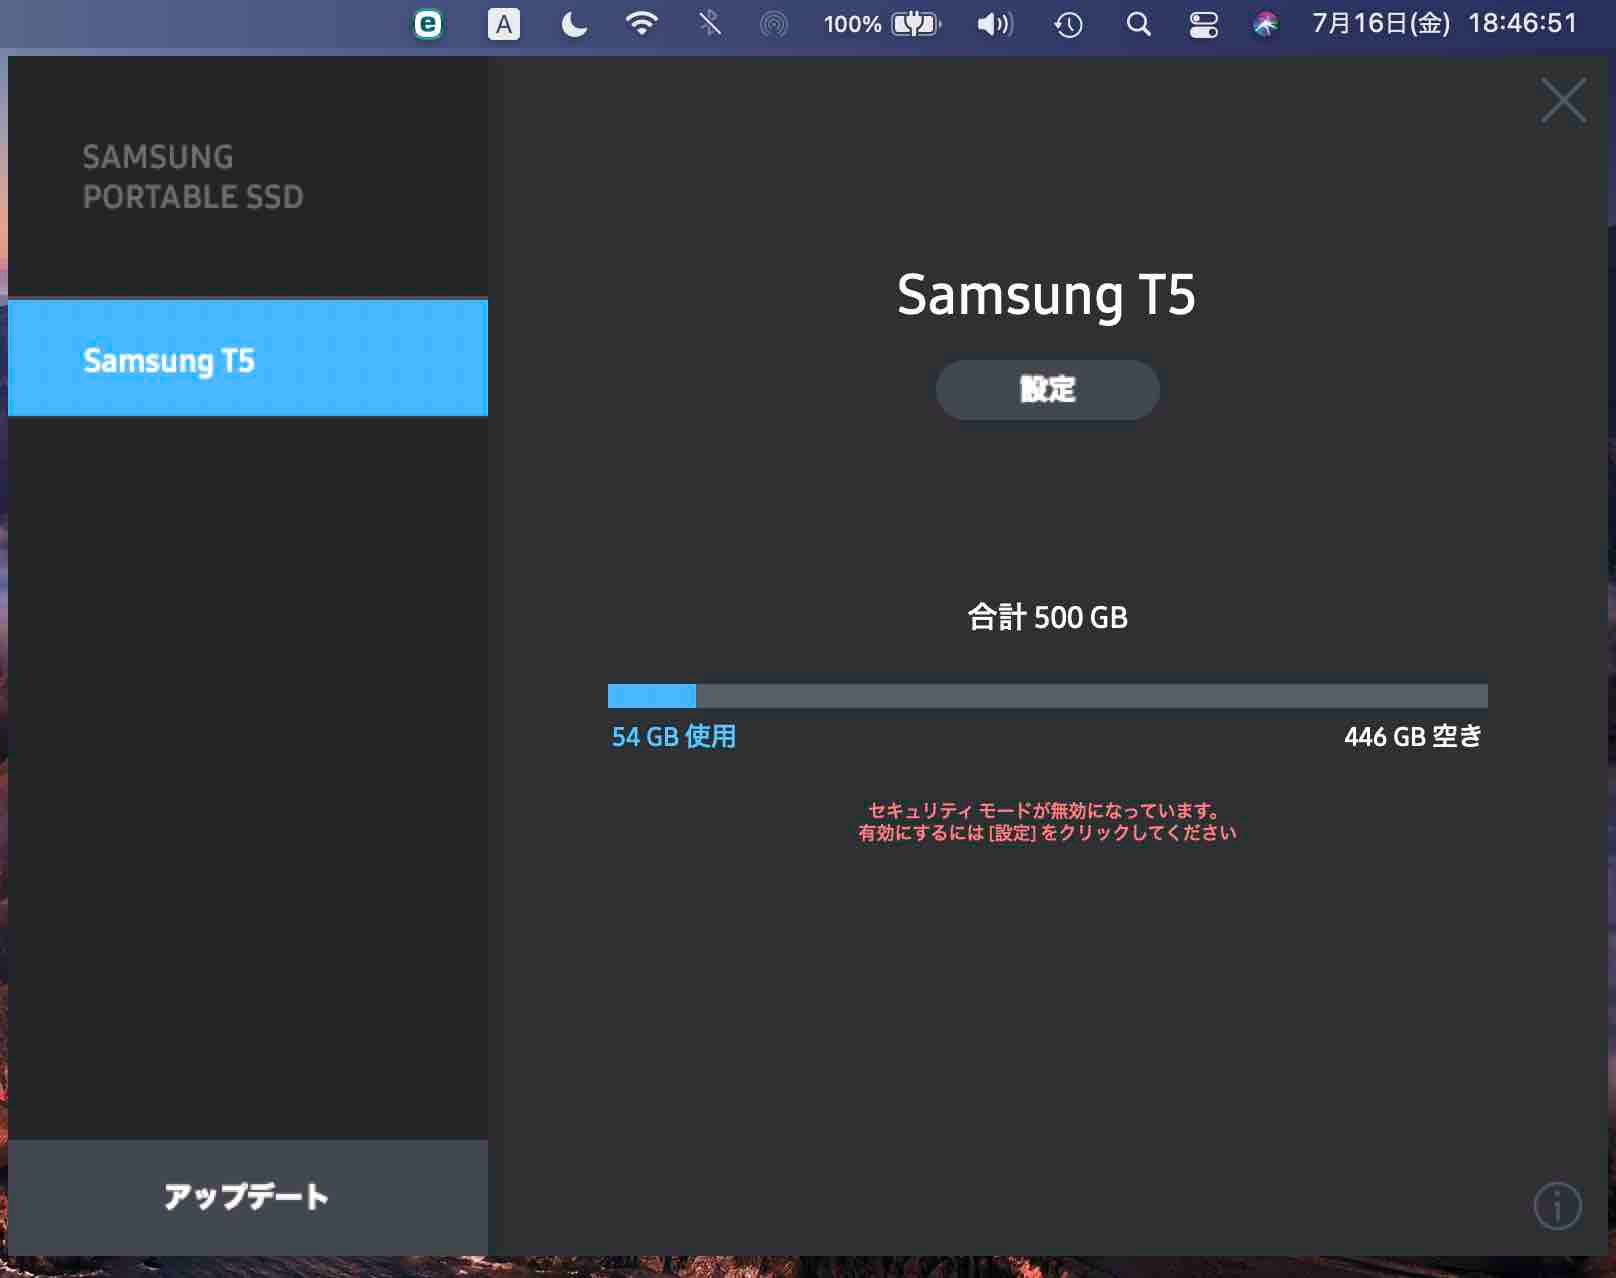Toggle Do Not Disturb moon icon
The image size is (1616, 1278).
tap(573, 24)
